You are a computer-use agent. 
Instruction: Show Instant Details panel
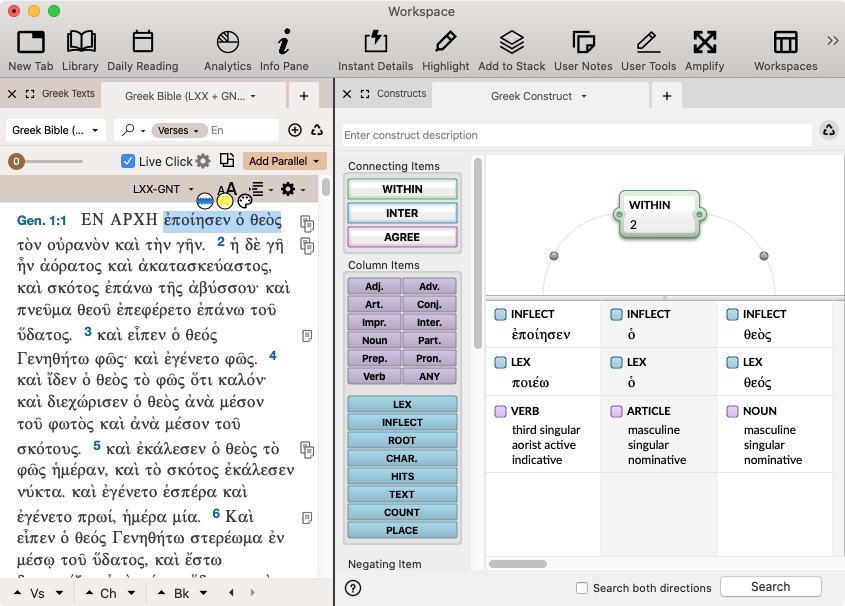point(375,49)
